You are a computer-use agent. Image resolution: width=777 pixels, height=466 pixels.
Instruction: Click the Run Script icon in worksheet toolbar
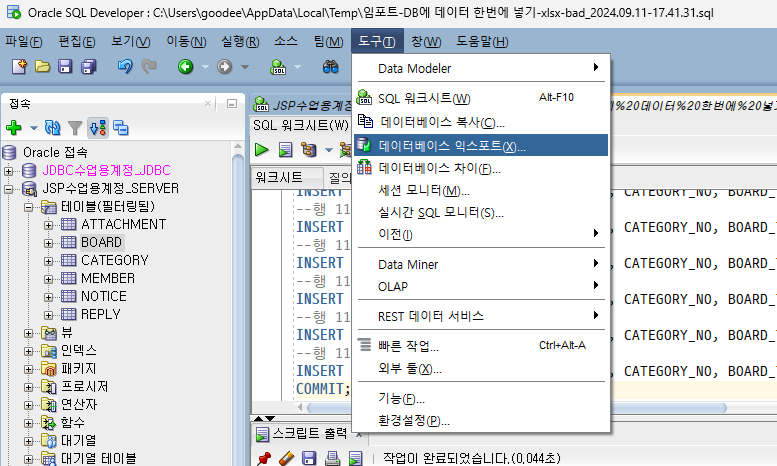pos(285,150)
